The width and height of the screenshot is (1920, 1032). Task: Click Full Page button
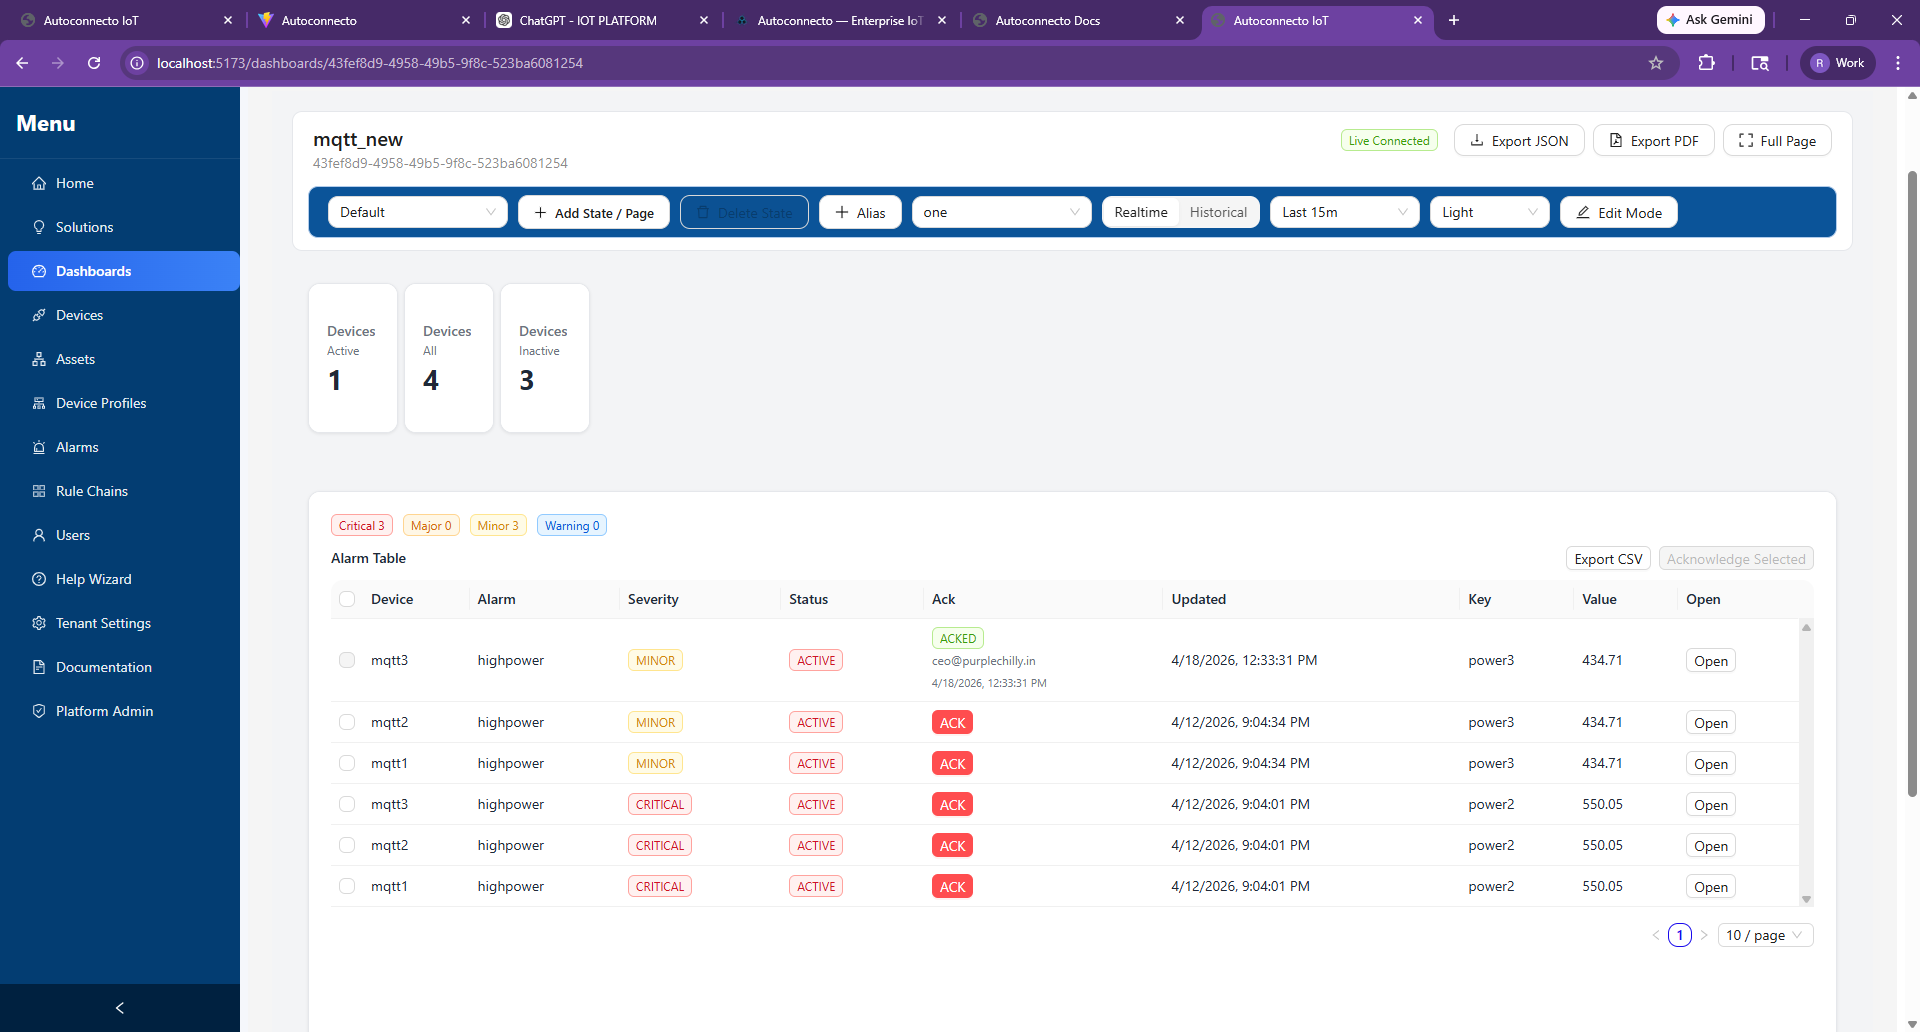(x=1777, y=141)
